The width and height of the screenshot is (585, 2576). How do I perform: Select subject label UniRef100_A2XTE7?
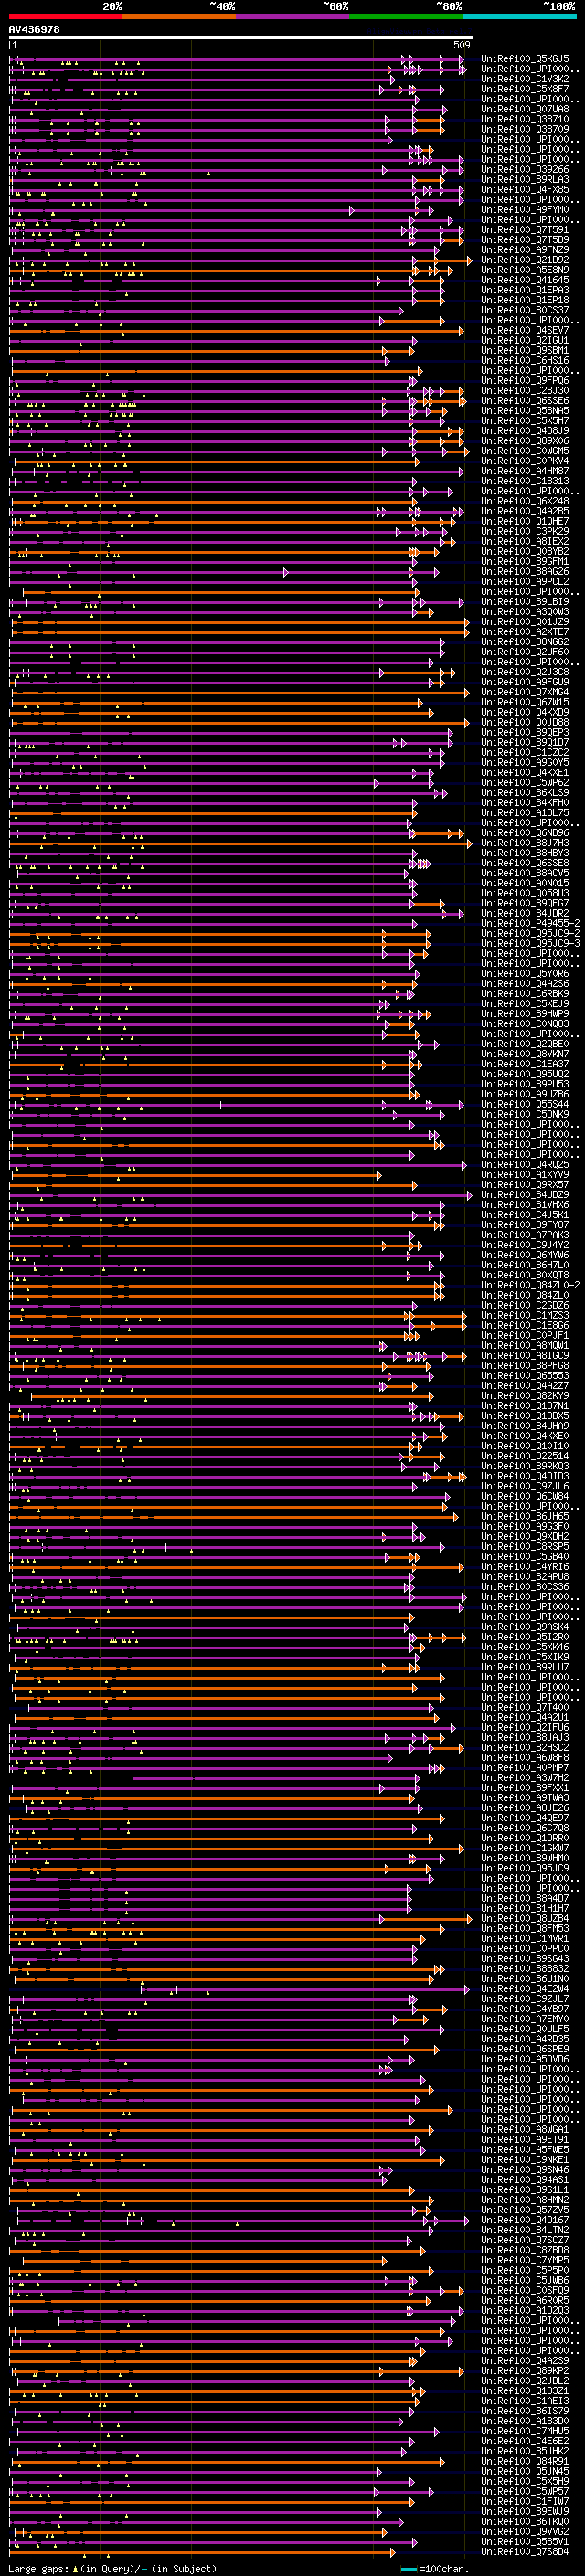click(x=525, y=632)
